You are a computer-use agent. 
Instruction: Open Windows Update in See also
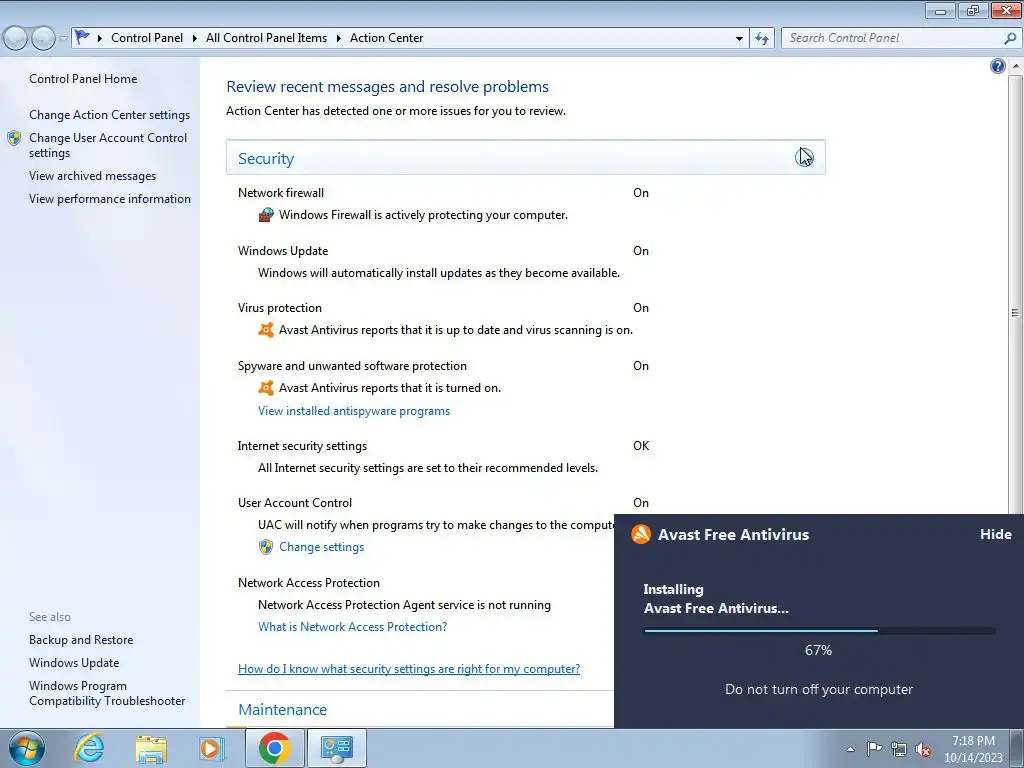click(74, 663)
